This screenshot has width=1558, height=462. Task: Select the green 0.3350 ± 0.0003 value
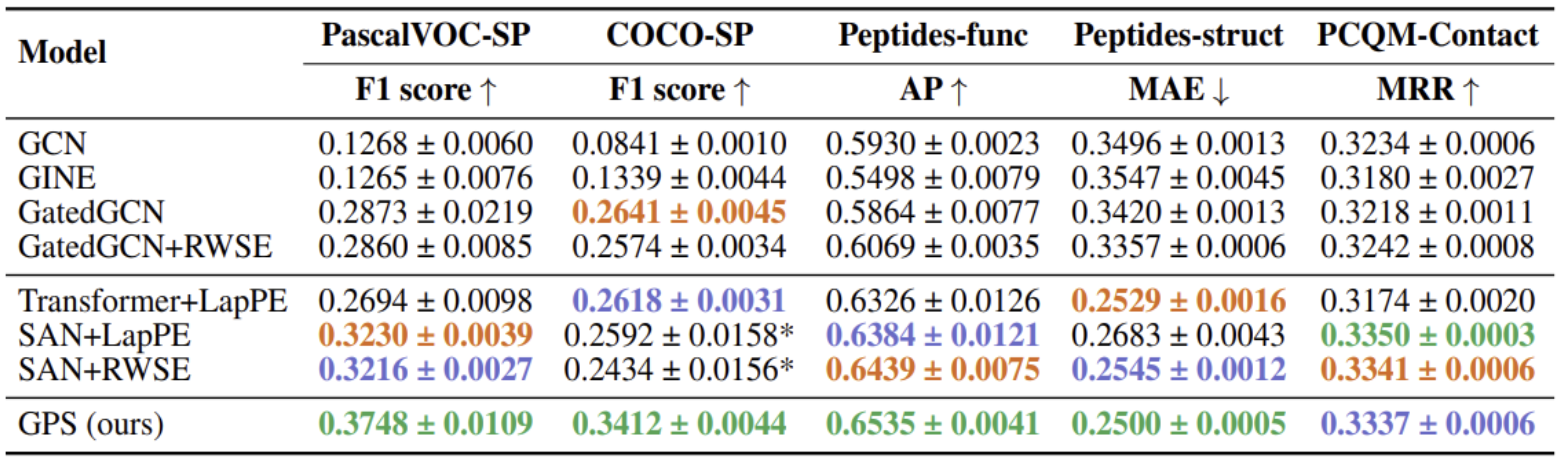click(1427, 335)
